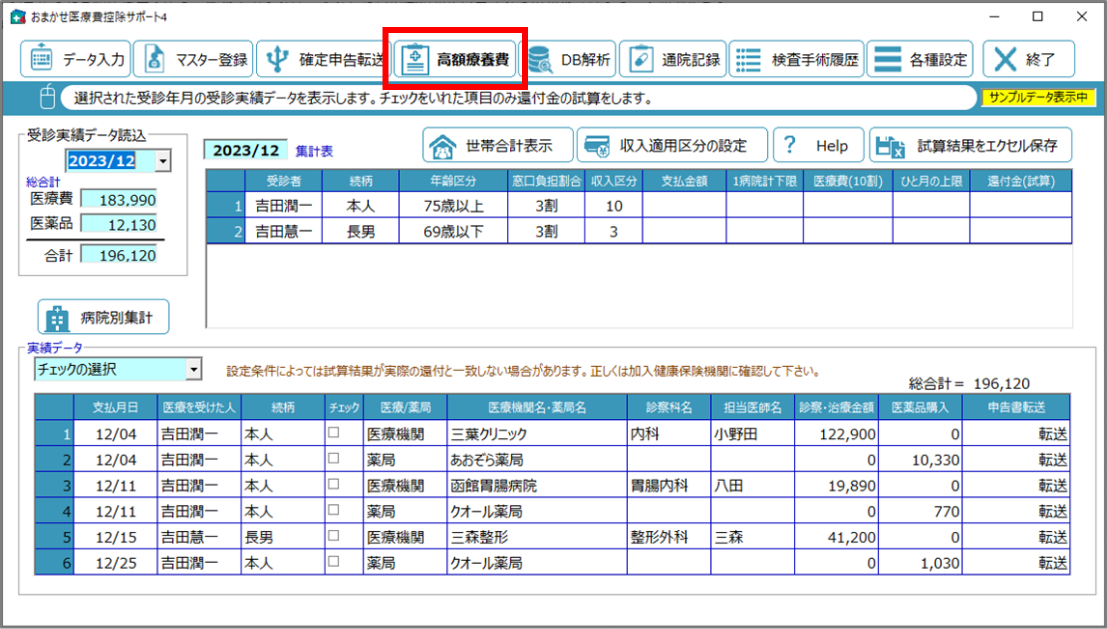The width and height of the screenshot is (1107, 629).
Task: Click 収入適用区分の設定 button
Action: click(672, 146)
